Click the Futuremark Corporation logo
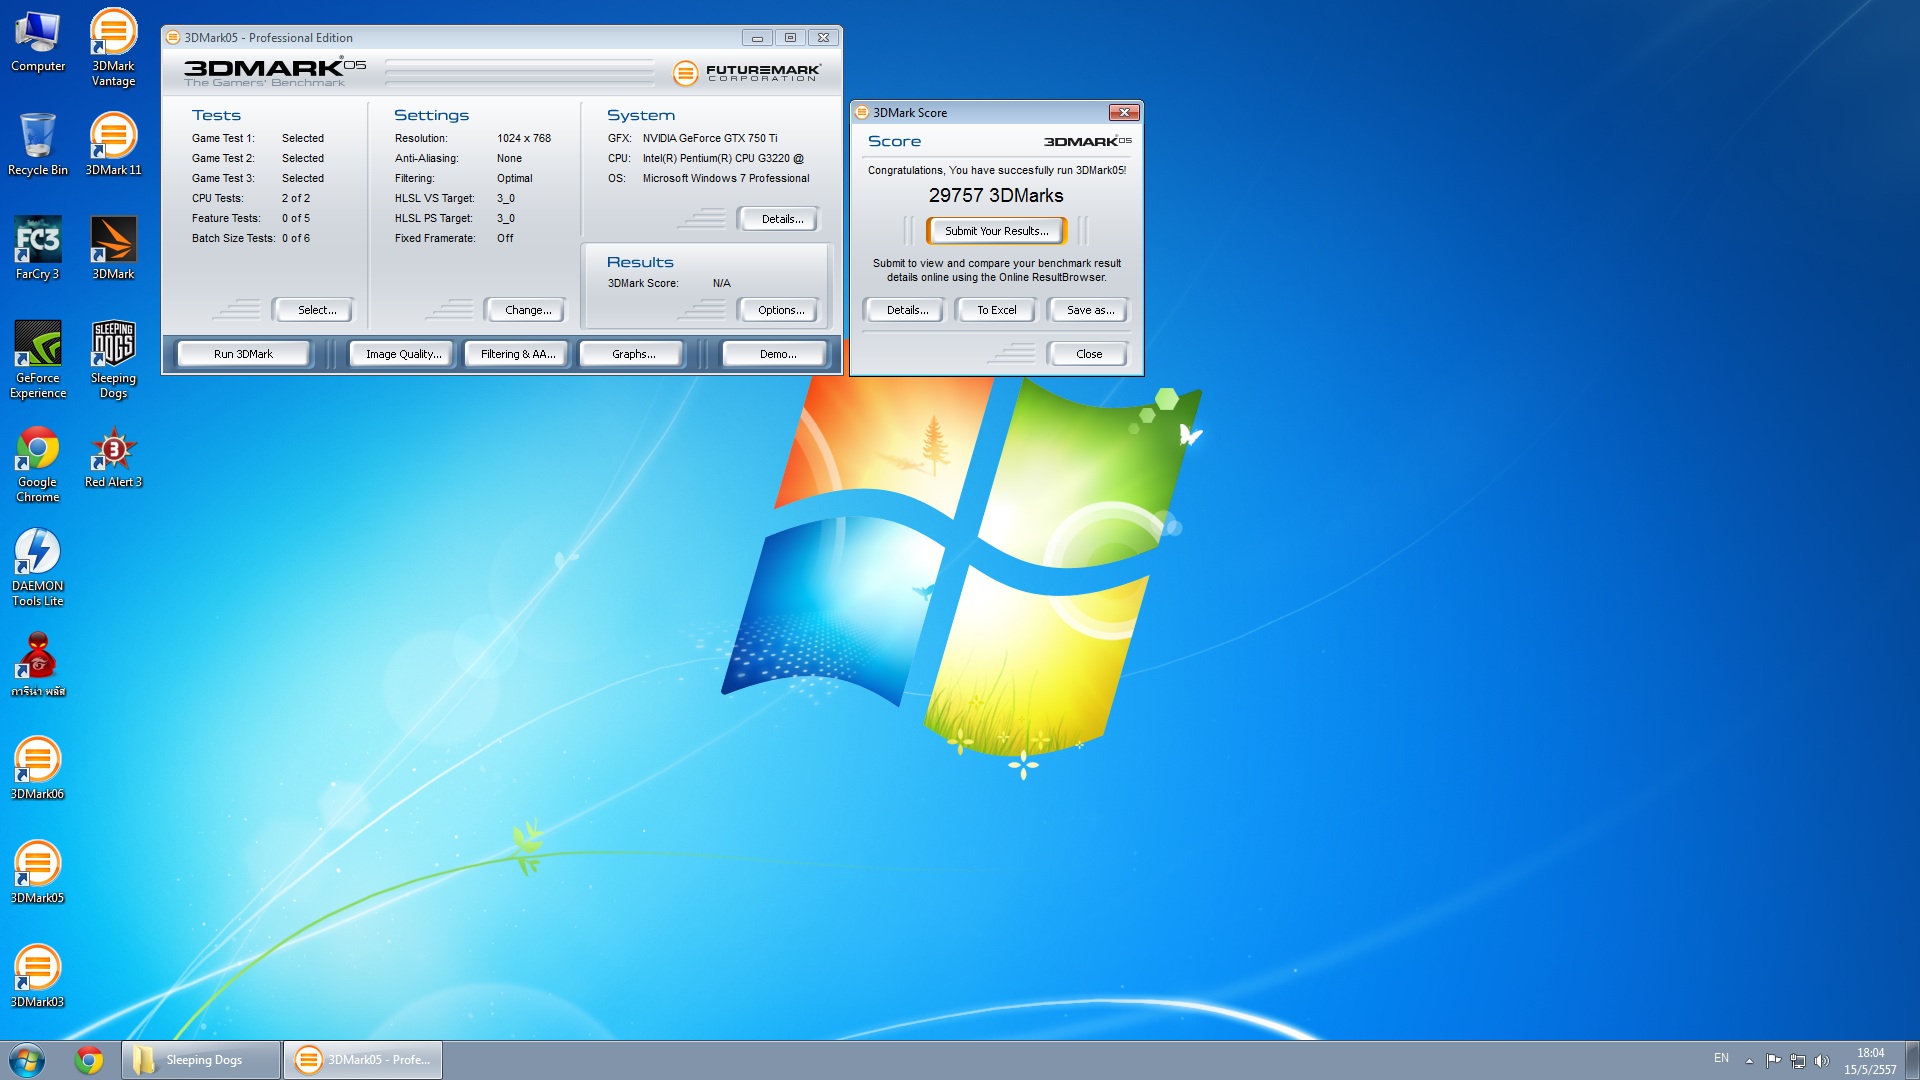Screen dimensions: 1920x1080 (x=746, y=72)
